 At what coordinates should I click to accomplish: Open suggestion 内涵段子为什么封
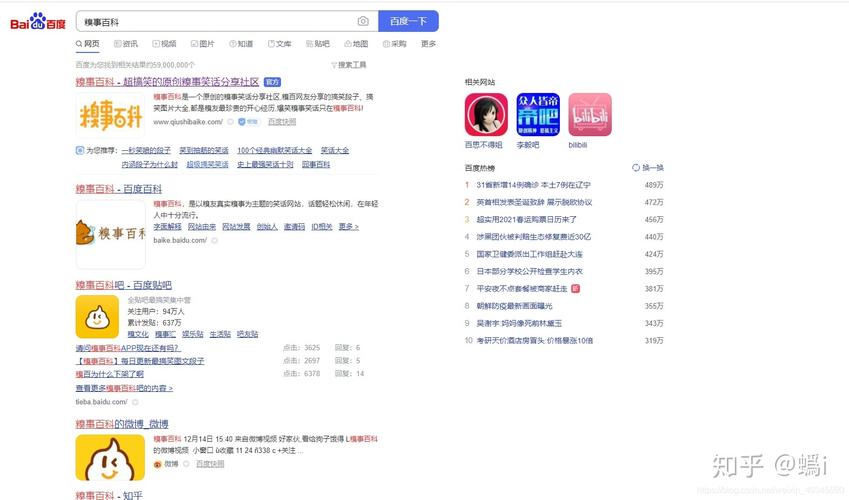[150, 164]
